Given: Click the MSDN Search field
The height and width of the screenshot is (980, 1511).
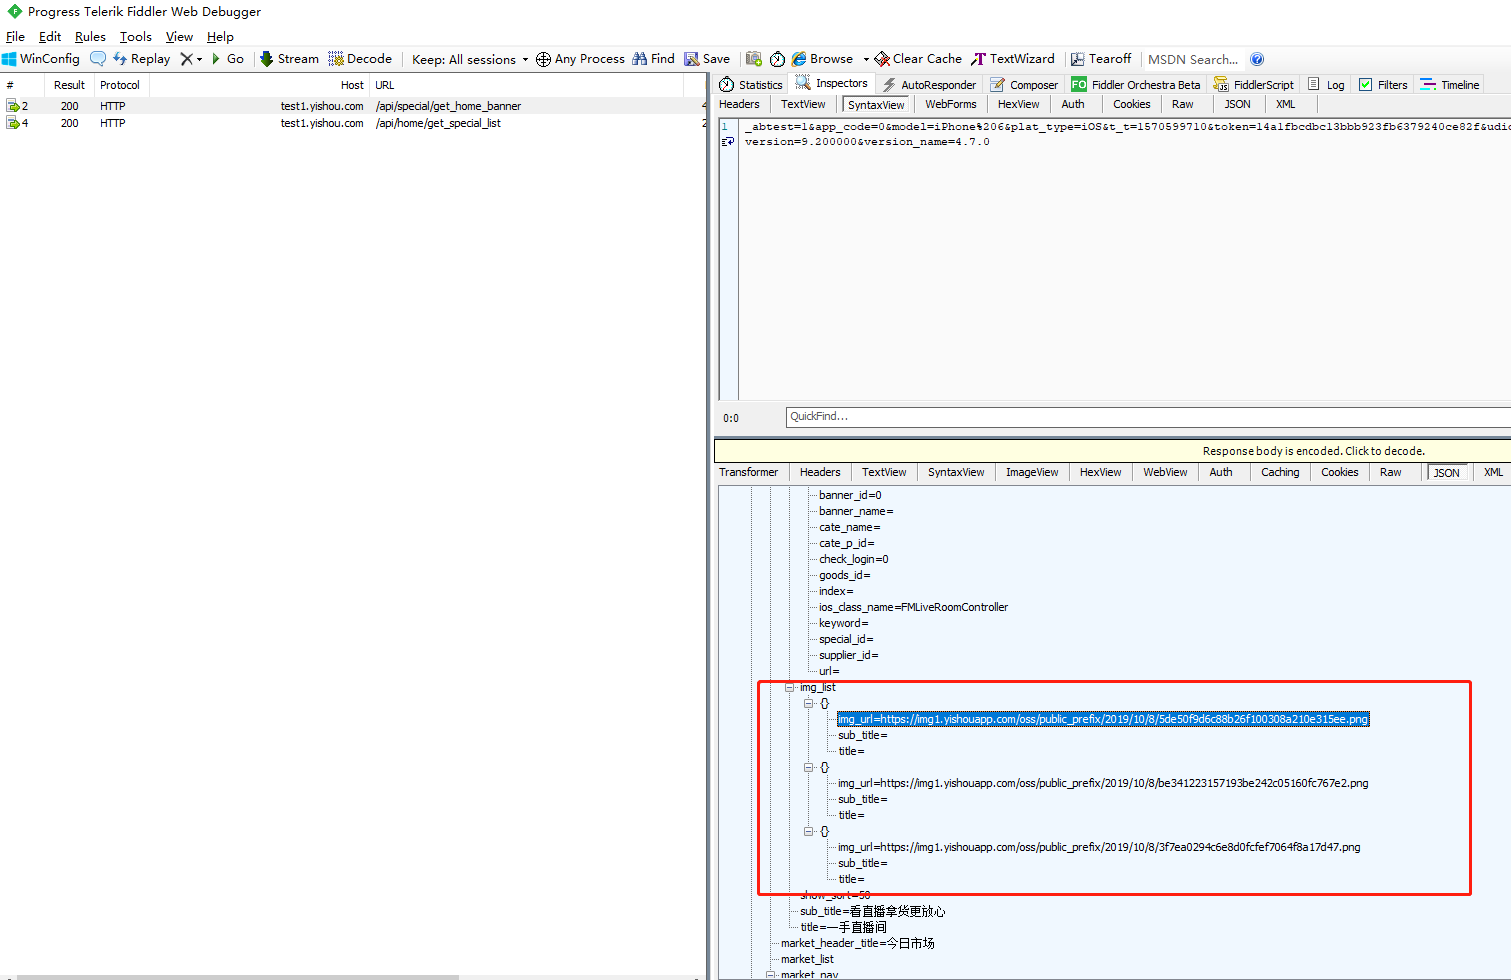Looking at the screenshot, I should (1193, 59).
